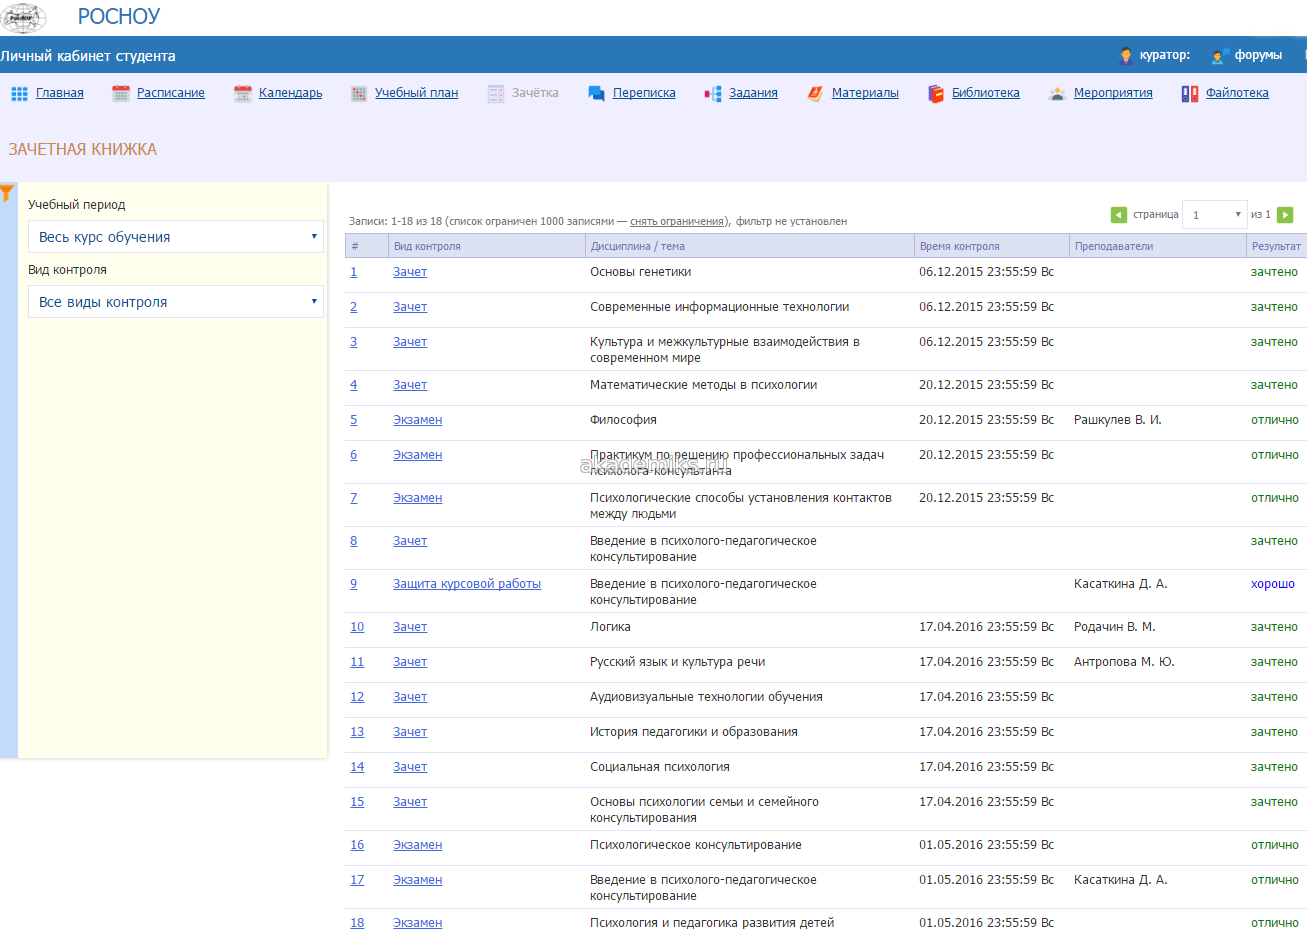1307x929 pixels.
Task: Click the Библиотека book icon
Action: [x=936, y=93]
